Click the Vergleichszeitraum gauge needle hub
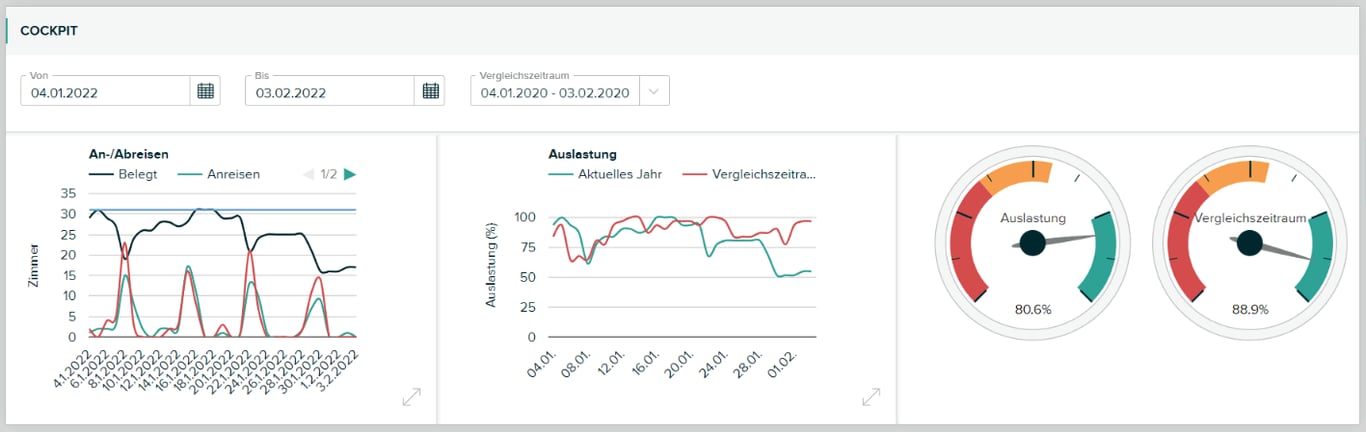 1249,242
